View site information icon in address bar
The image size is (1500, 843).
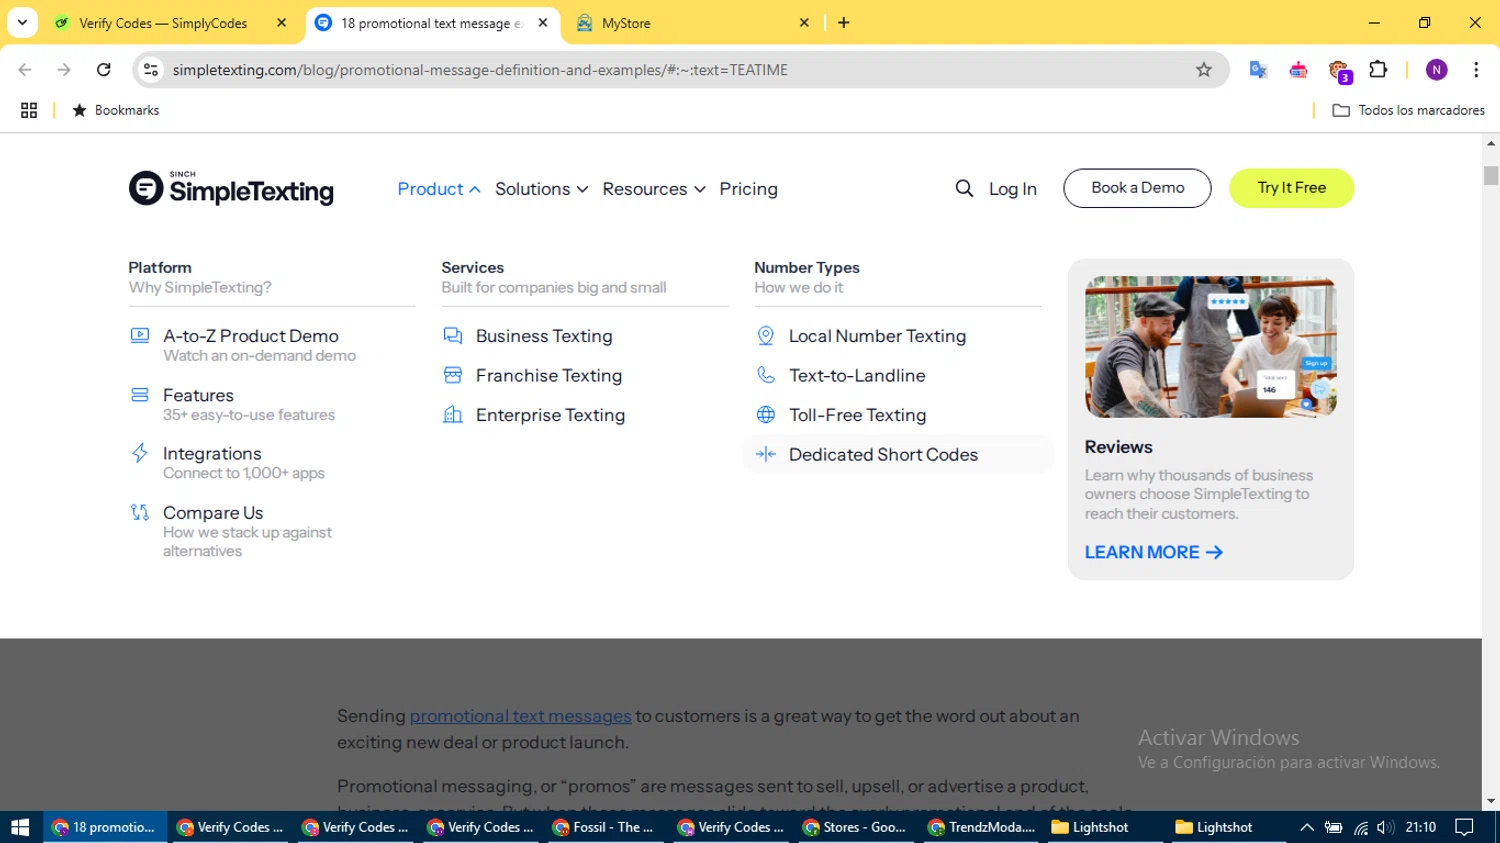click(x=151, y=70)
